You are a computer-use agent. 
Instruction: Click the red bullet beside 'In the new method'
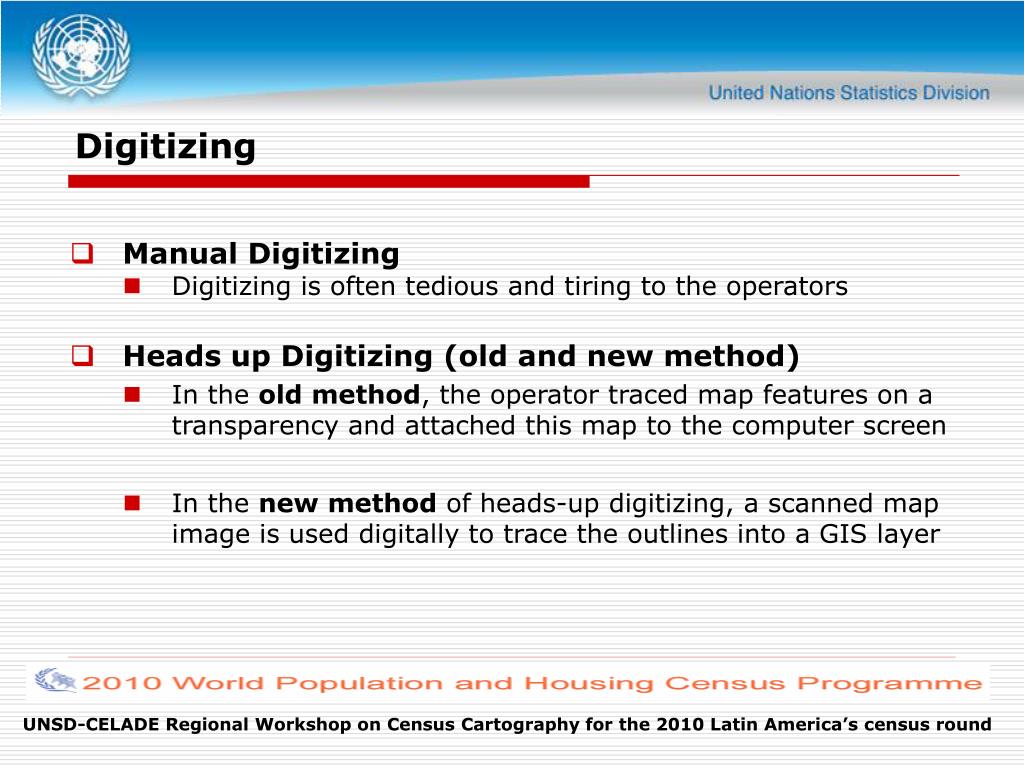pyautogui.click(x=133, y=503)
